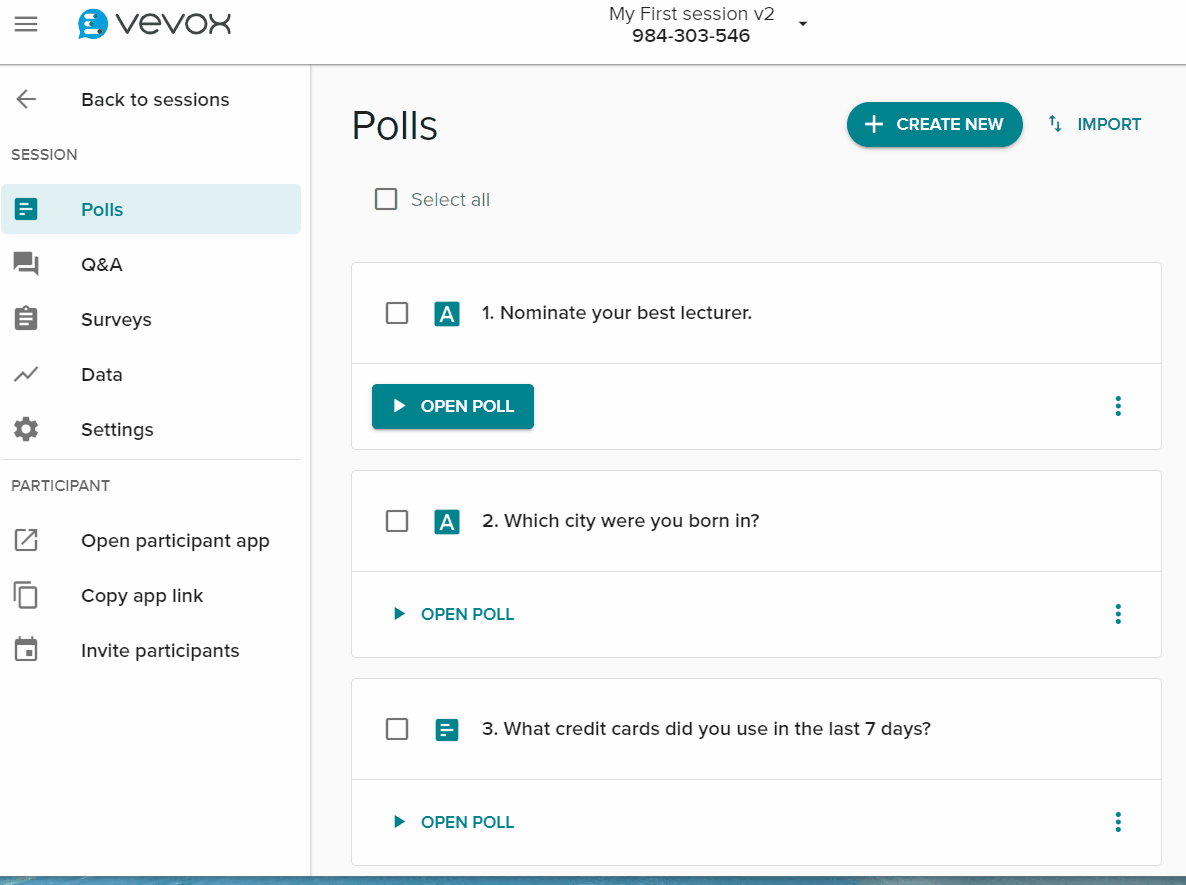Click the type icon for 'Which city' poll
Screen dimensions: 1186x885
447,521
